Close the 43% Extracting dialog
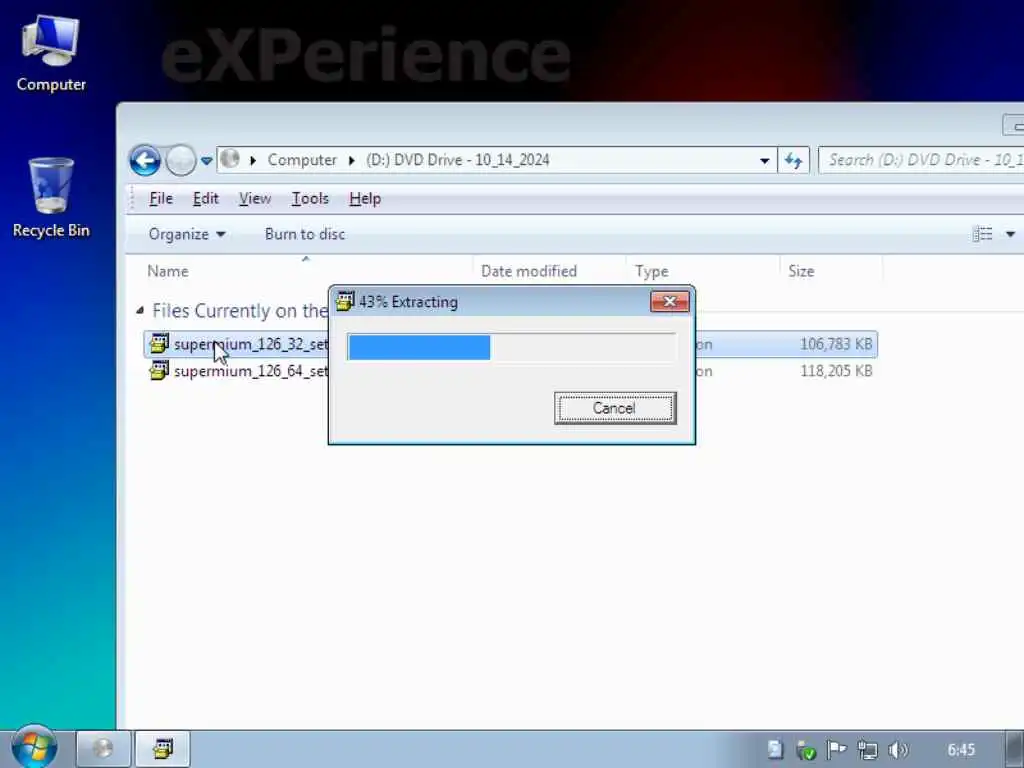1024x768 pixels. tap(669, 301)
